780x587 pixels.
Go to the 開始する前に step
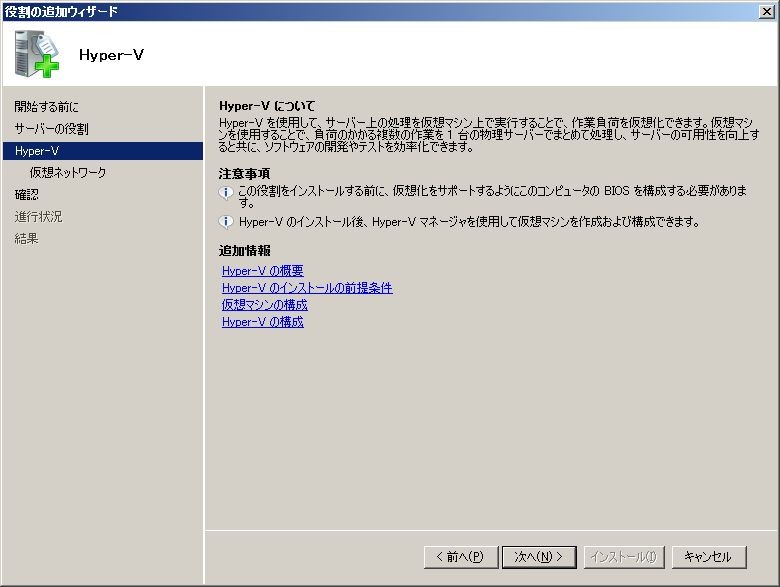(x=46, y=106)
